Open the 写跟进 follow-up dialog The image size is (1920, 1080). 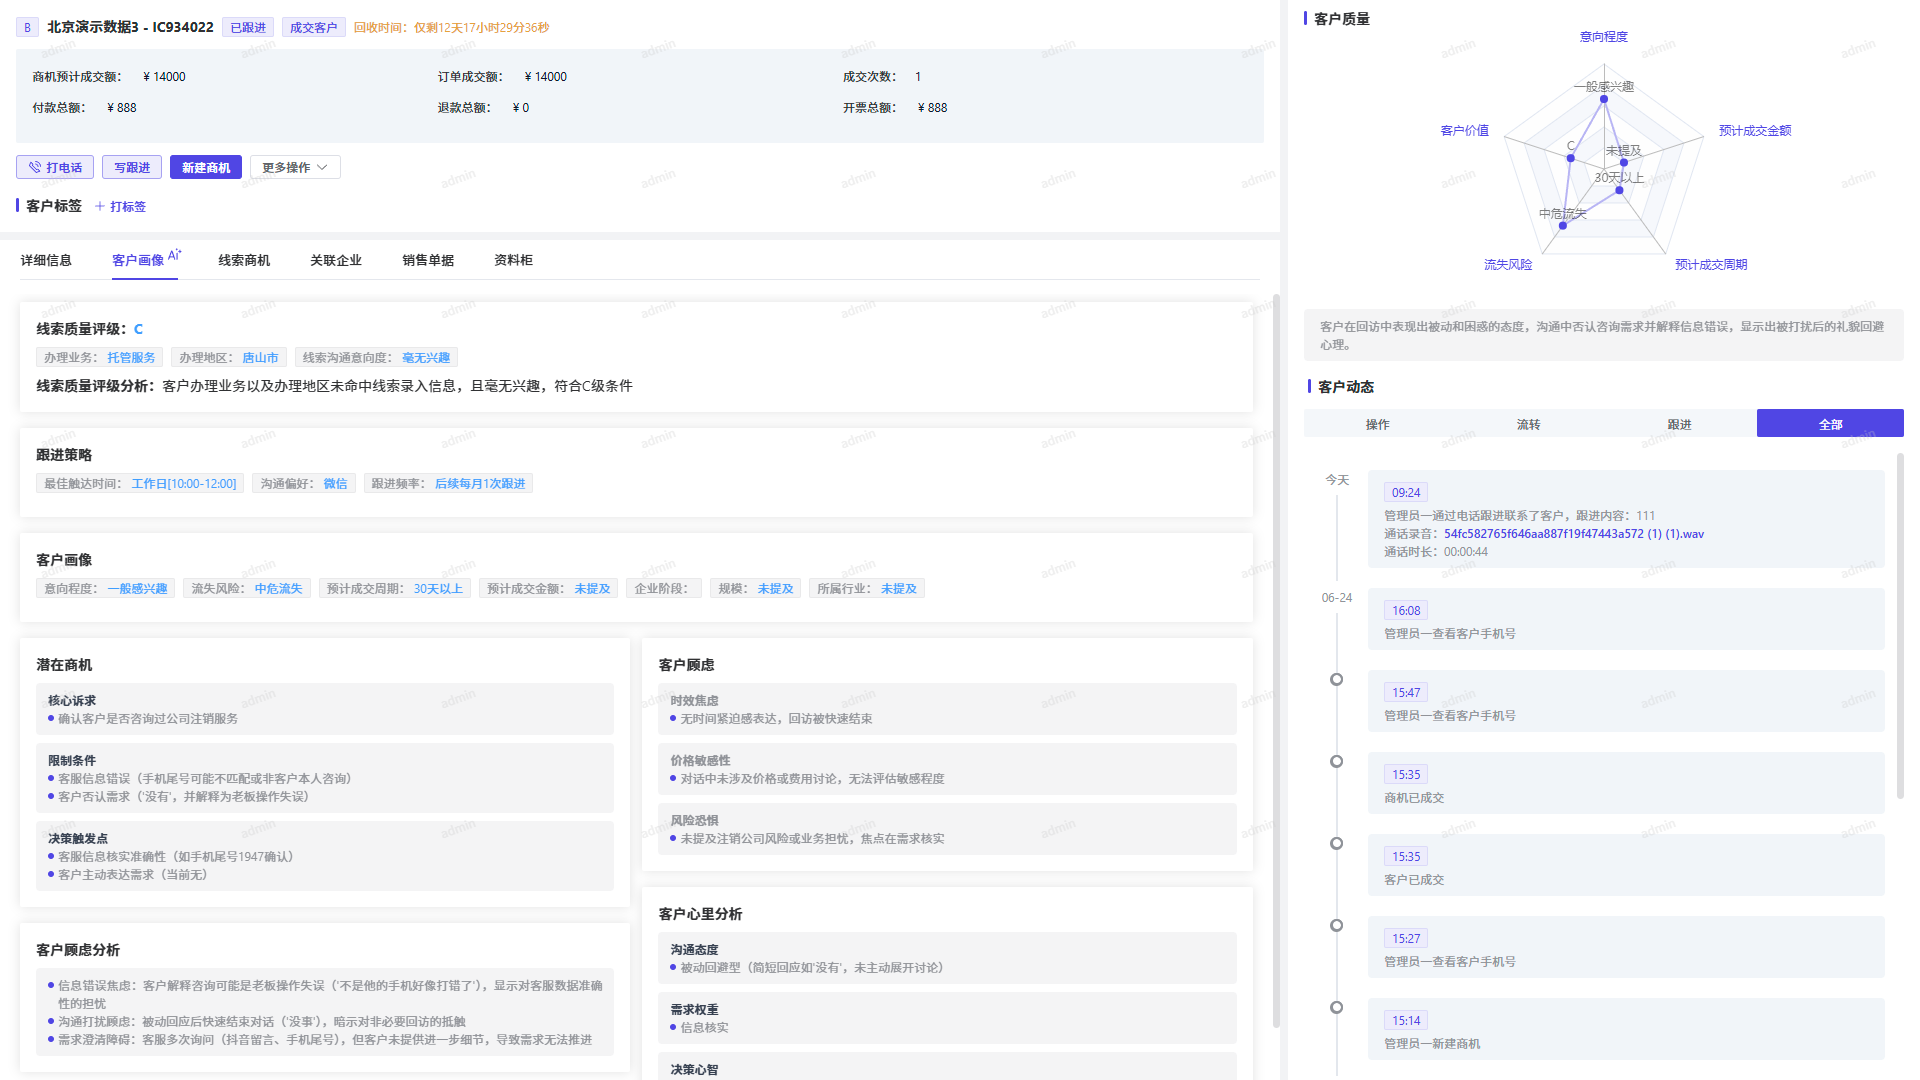pyautogui.click(x=131, y=167)
